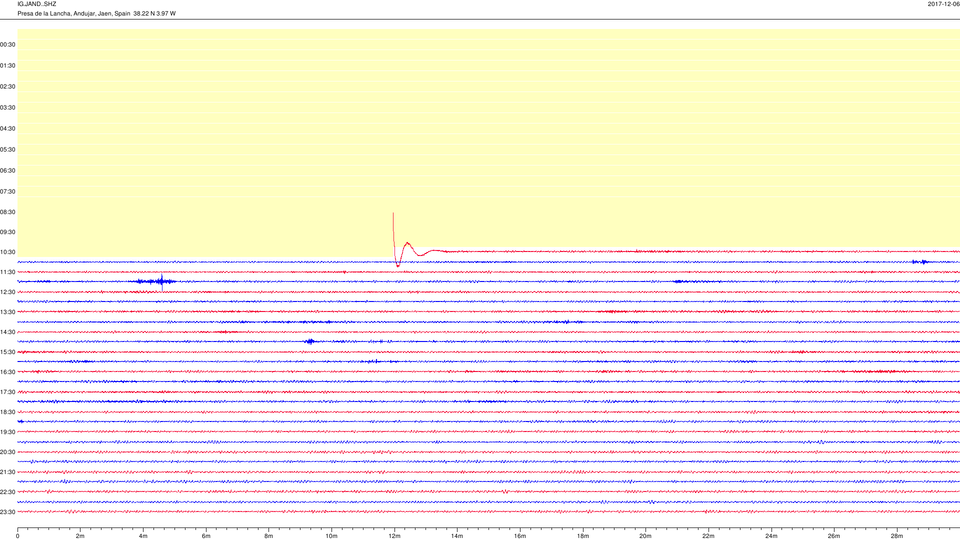Click the 4m tick label on the axis
This screenshot has width=960, height=540.
pyautogui.click(x=143, y=536)
